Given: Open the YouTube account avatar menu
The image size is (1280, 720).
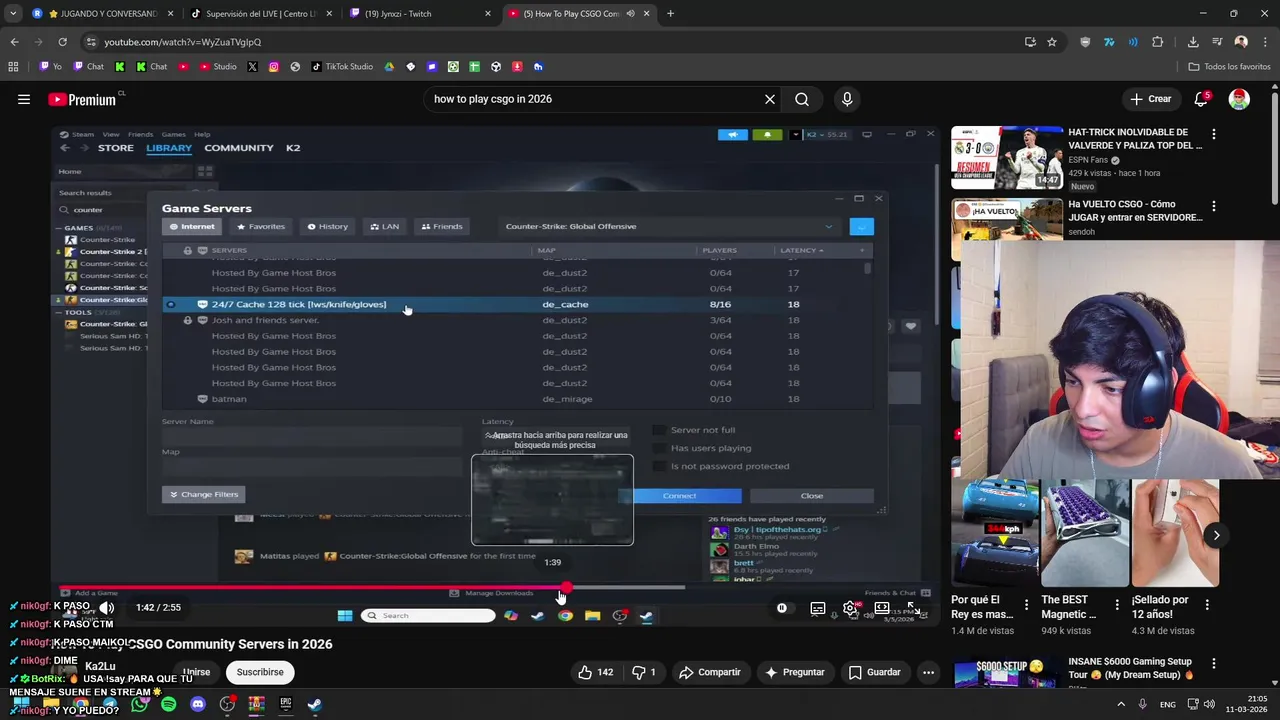Looking at the screenshot, I should pyautogui.click(x=1239, y=99).
